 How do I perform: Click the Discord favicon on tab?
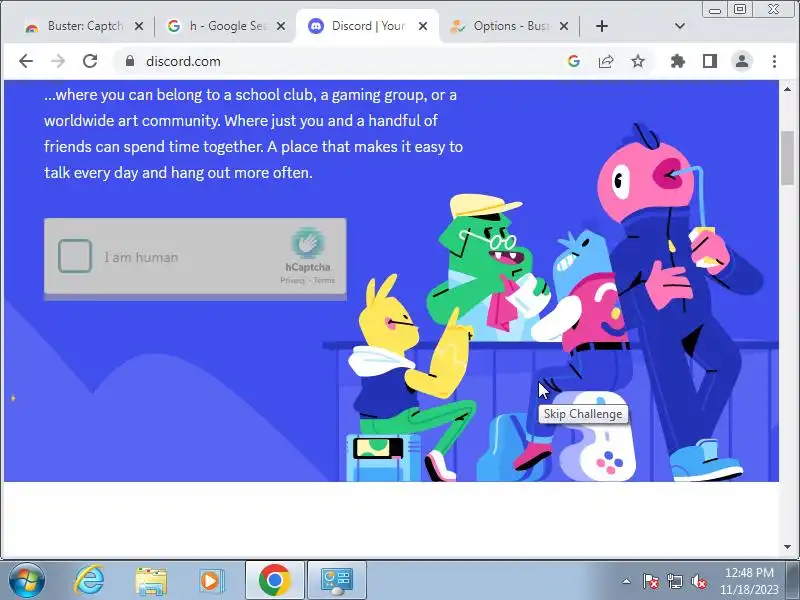pos(316,26)
